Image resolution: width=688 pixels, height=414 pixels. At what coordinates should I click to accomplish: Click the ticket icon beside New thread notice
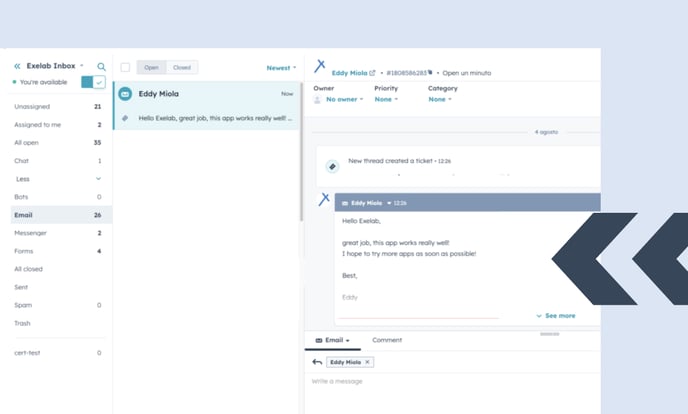(333, 164)
